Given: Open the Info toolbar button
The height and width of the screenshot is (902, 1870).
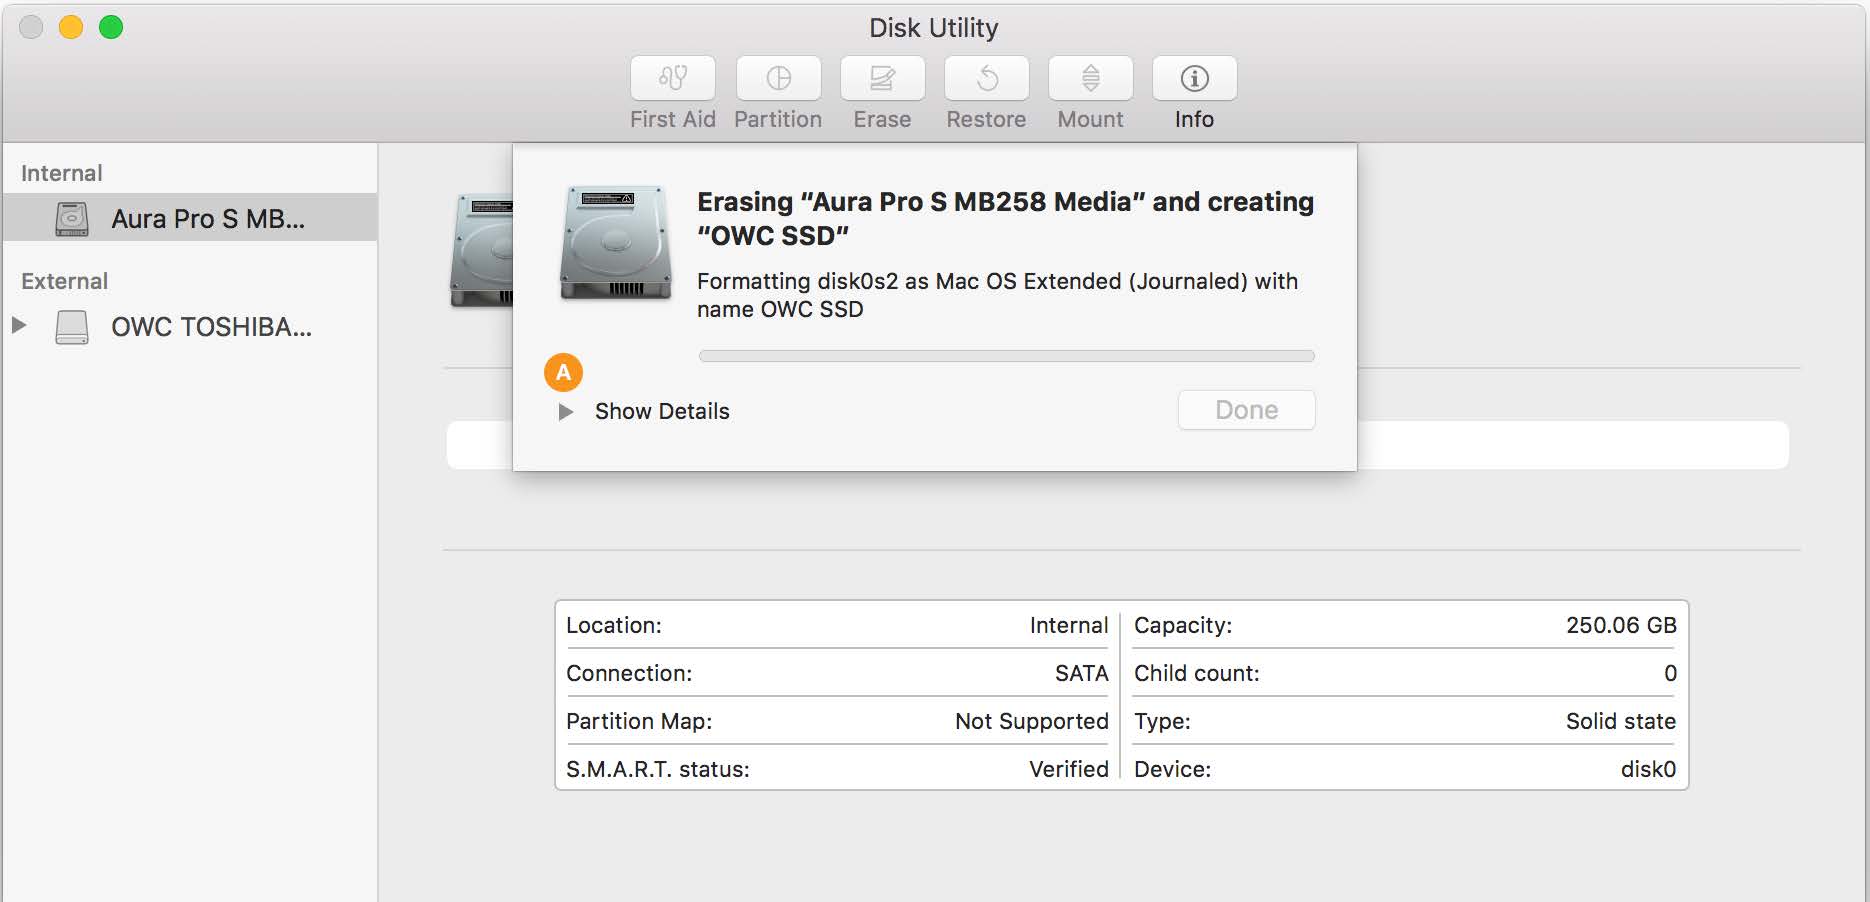Looking at the screenshot, I should tap(1194, 79).
